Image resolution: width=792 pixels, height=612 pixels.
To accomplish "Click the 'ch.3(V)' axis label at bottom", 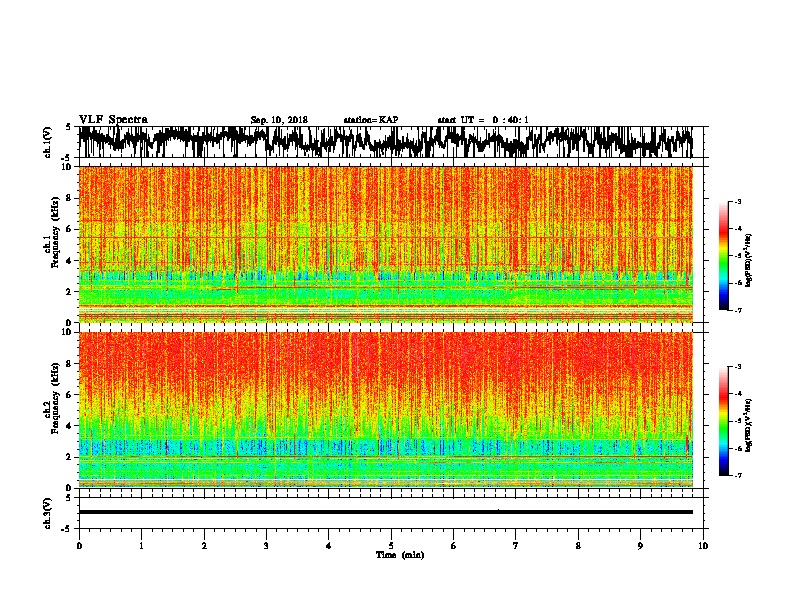I will 48,513.
